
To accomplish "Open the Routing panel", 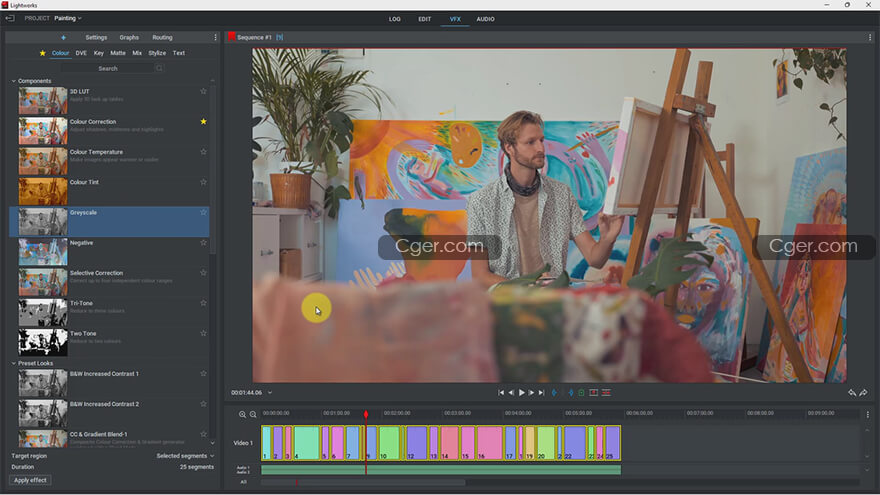I will tap(162, 38).
